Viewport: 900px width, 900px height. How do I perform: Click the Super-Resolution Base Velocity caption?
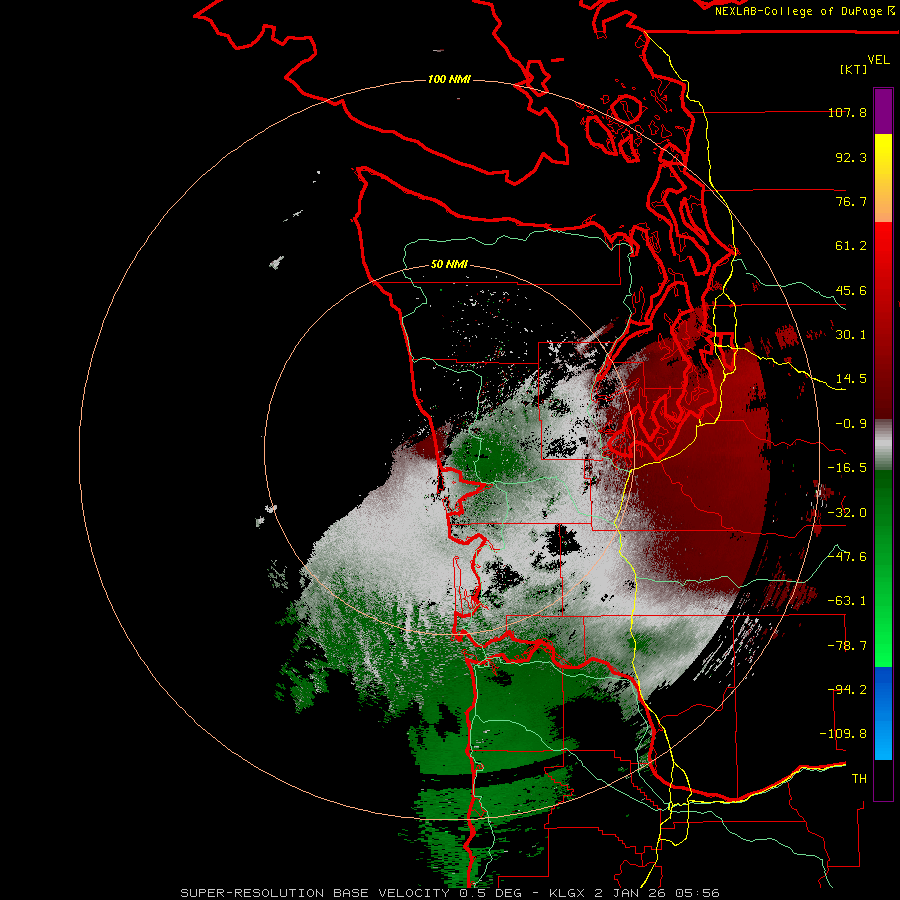click(x=450, y=893)
